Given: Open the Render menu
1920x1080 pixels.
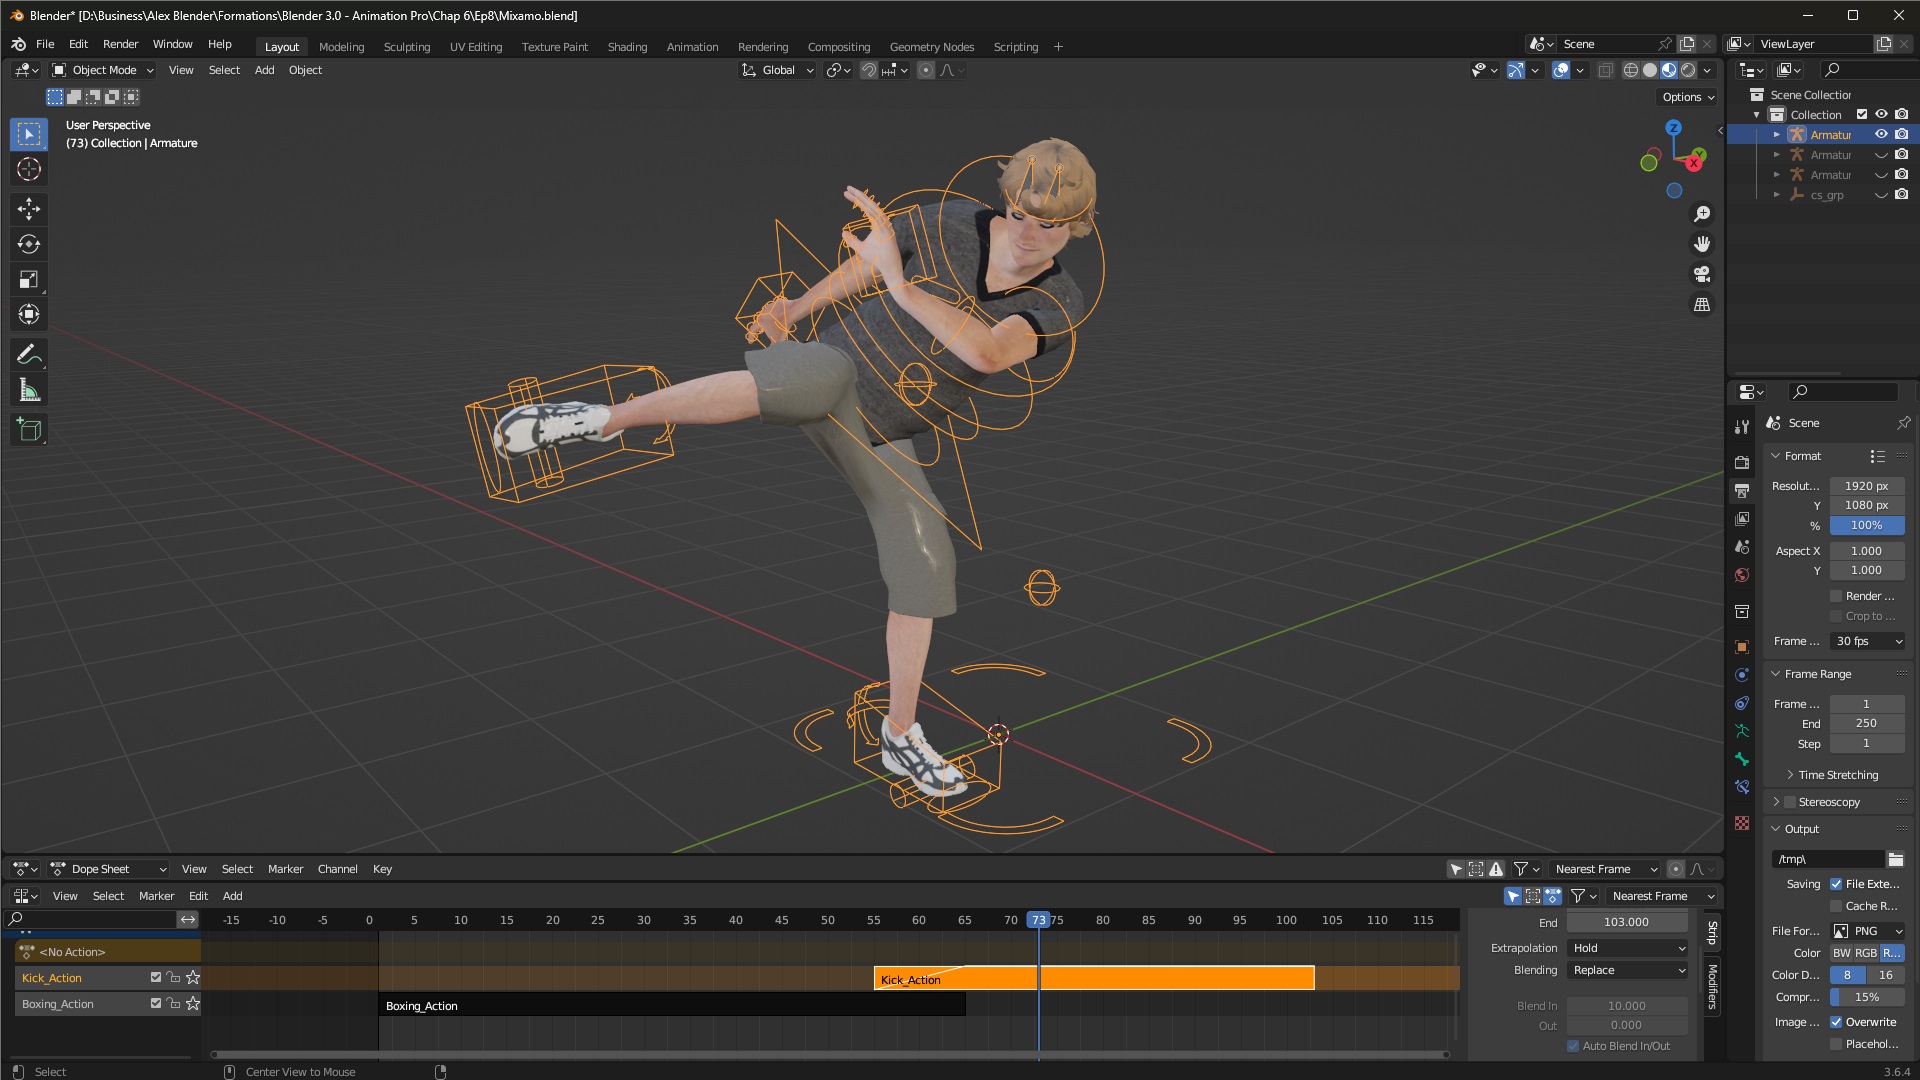Looking at the screenshot, I should point(120,44).
